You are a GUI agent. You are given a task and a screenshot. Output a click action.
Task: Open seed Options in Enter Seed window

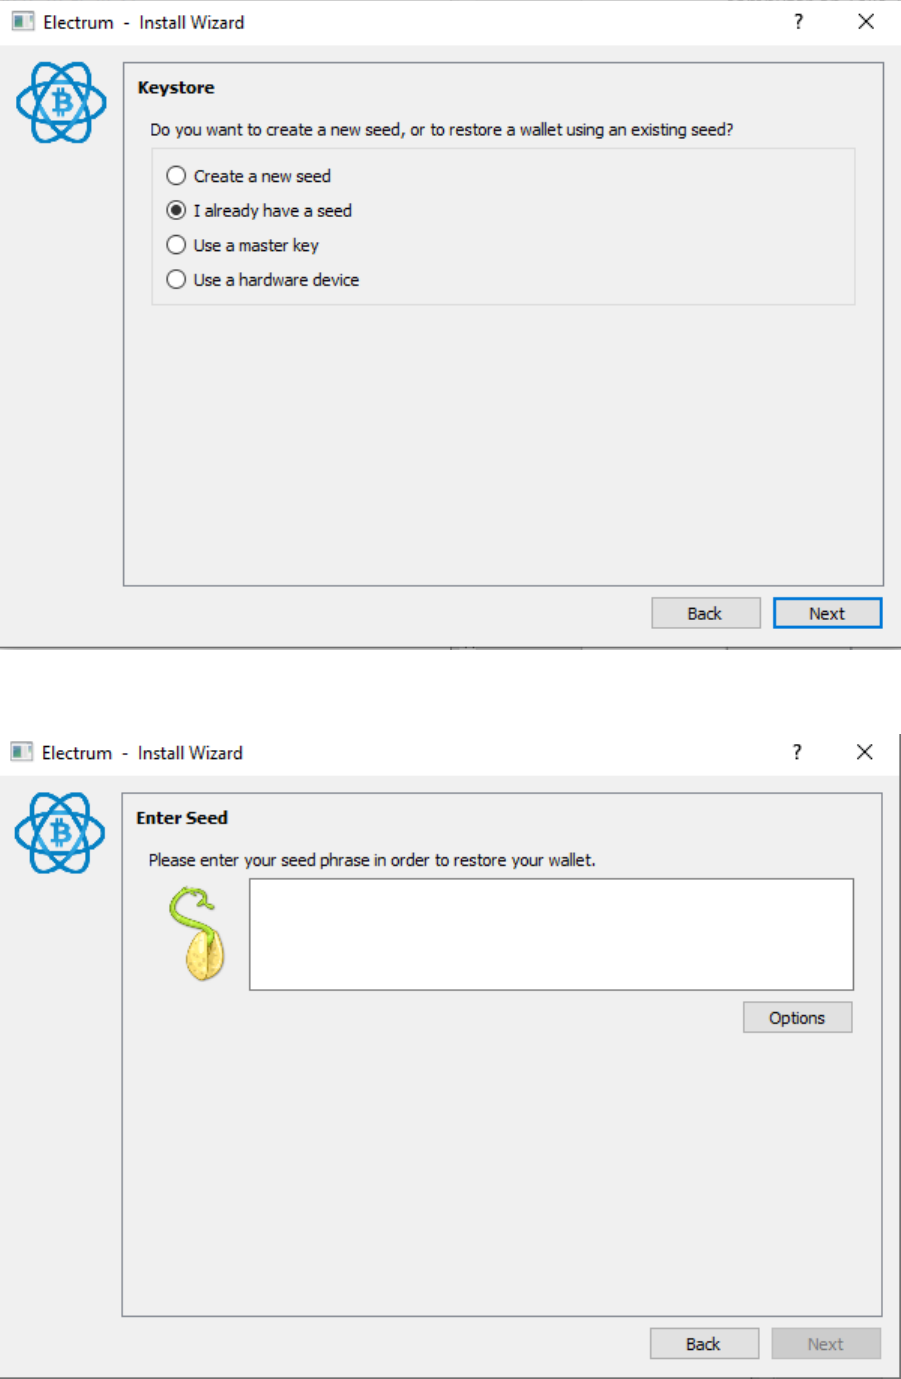click(797, 1018)
